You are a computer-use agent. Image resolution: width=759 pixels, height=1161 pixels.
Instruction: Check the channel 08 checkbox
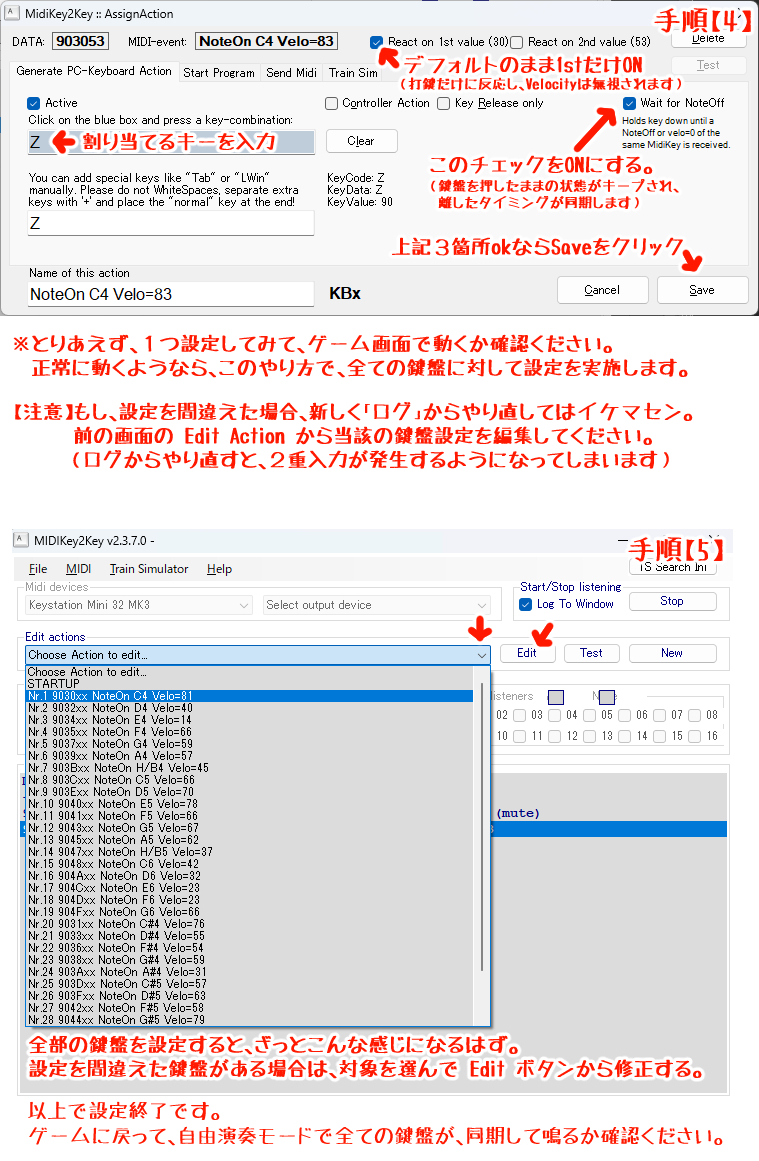pos(695,715)
